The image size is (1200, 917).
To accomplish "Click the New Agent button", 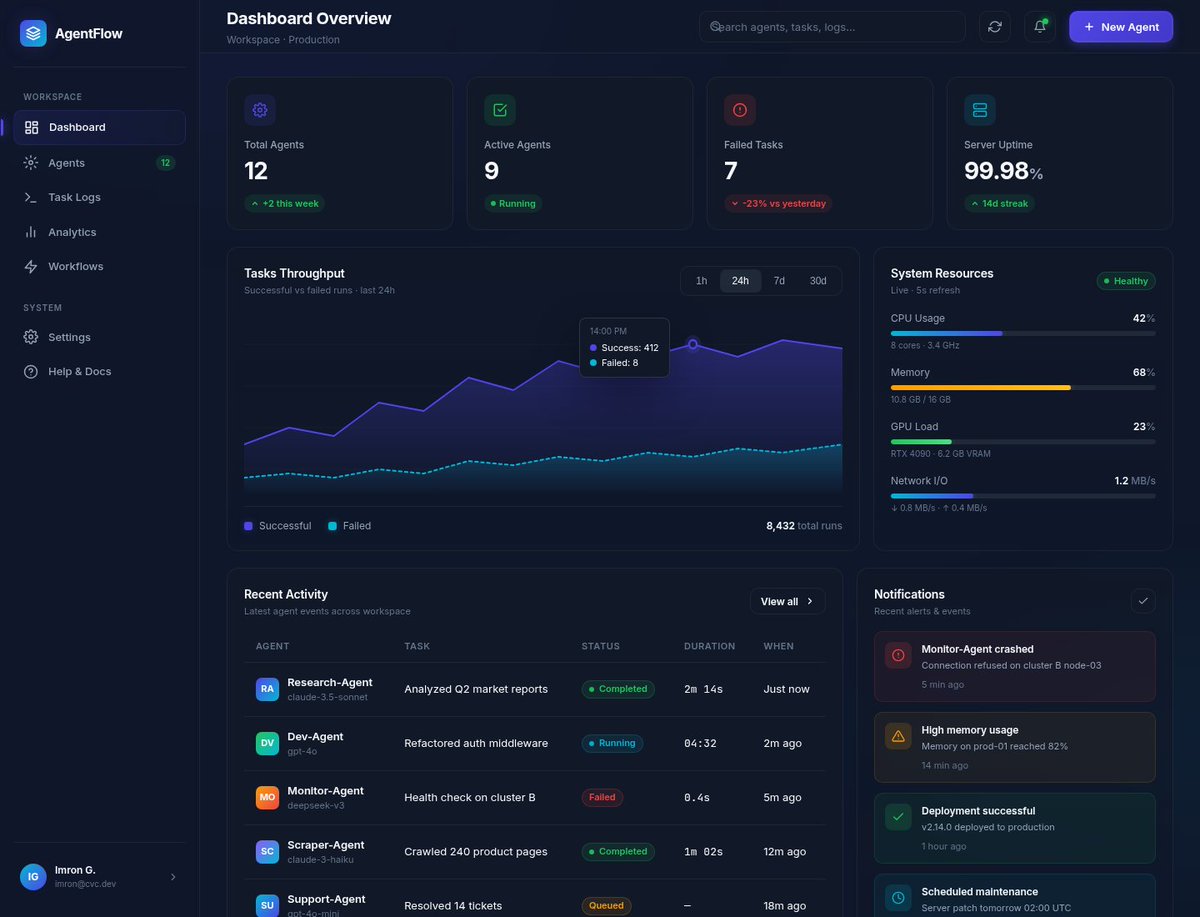I will (1121, 27).
